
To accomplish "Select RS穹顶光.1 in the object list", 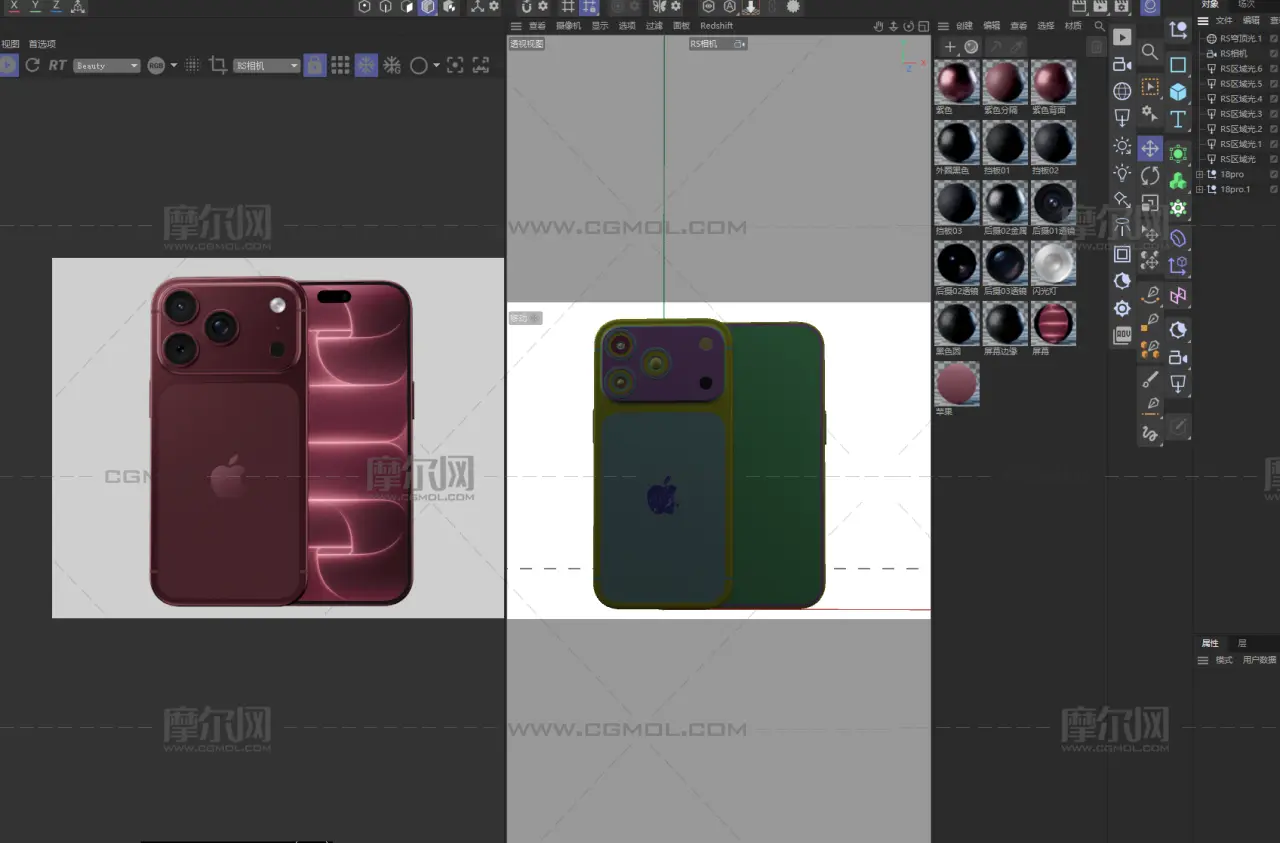I will tap(1241, 39).
